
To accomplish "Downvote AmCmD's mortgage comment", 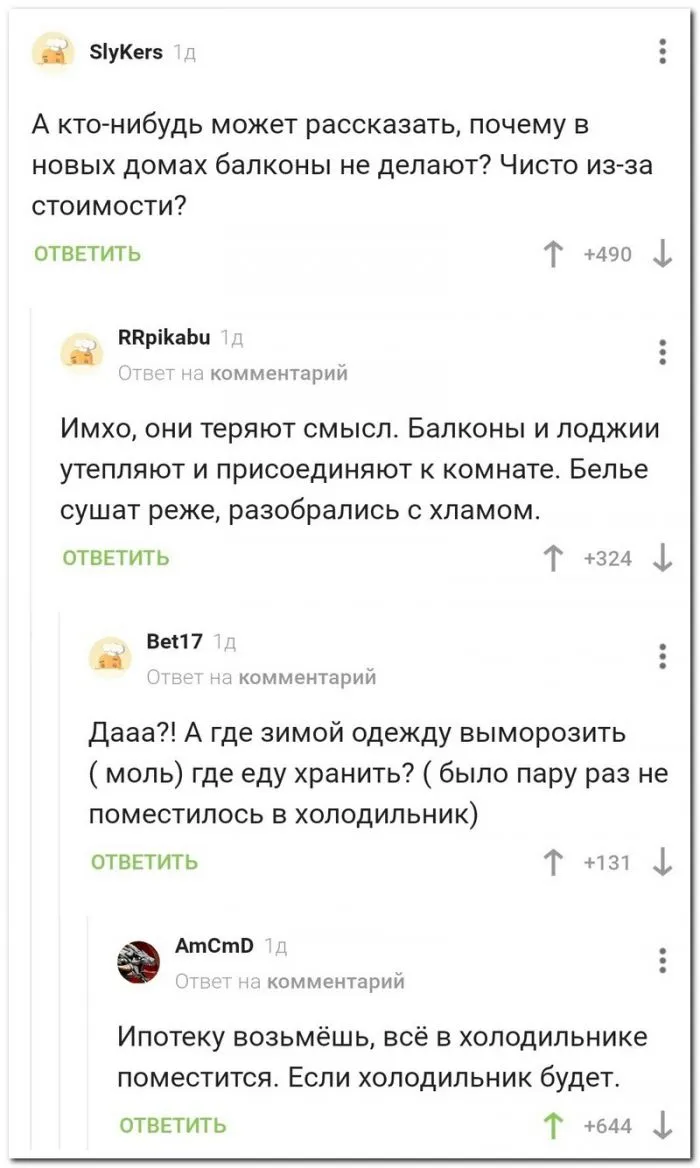I will click(x=661, y=1126).
